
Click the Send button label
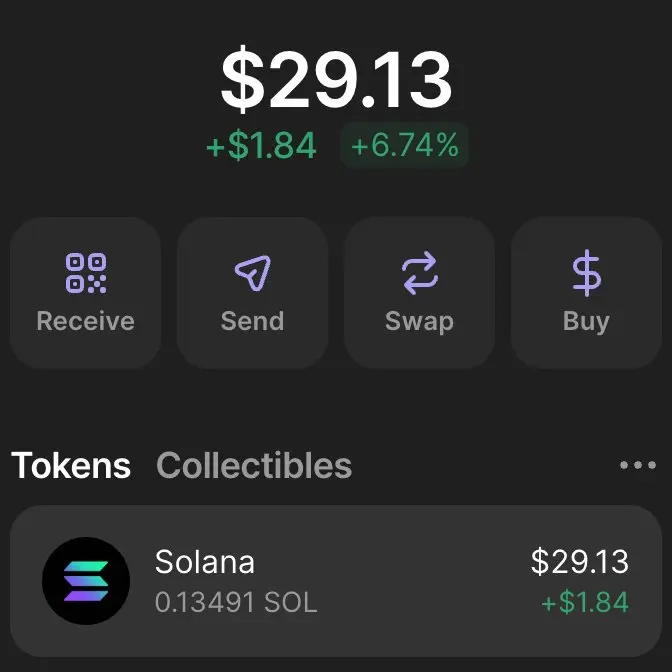click(253, 321)
